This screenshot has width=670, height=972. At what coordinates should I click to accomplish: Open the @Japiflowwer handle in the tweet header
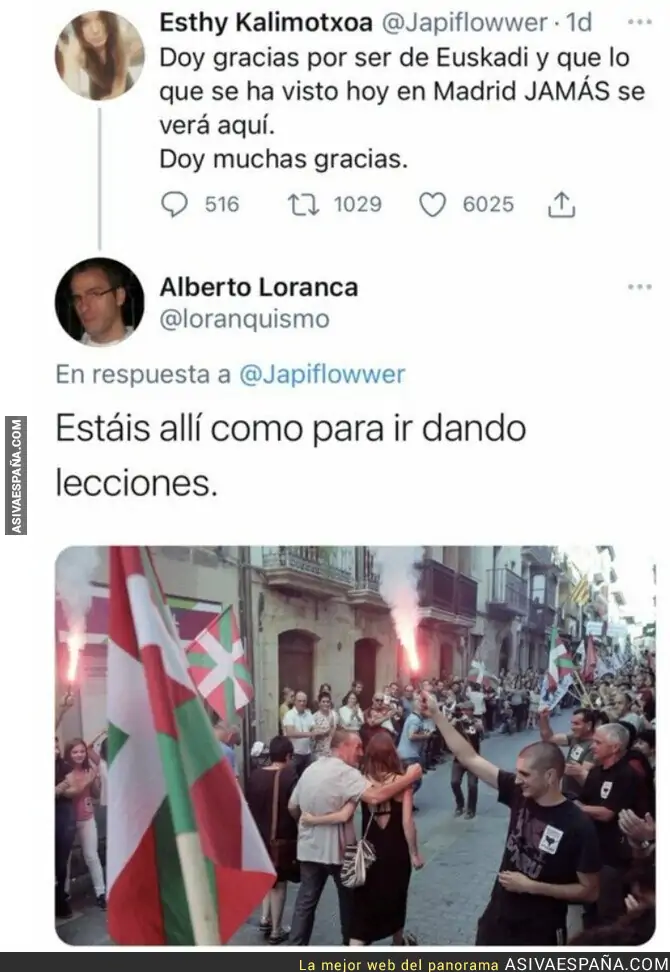point(464,22)
